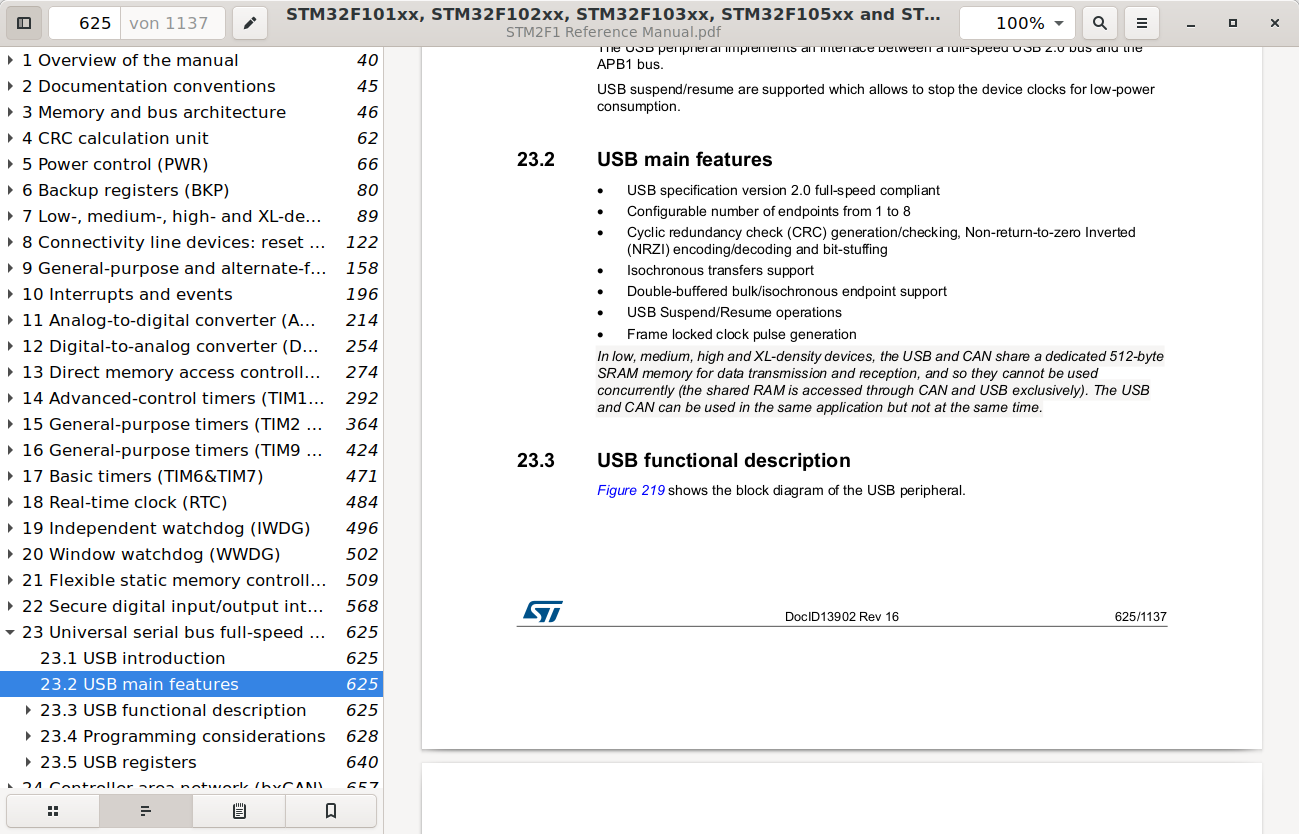Select 4 CRC calculation unit in outline
Image resolution: width=1299 pixels, height=834 pixels.
[191, 138]
